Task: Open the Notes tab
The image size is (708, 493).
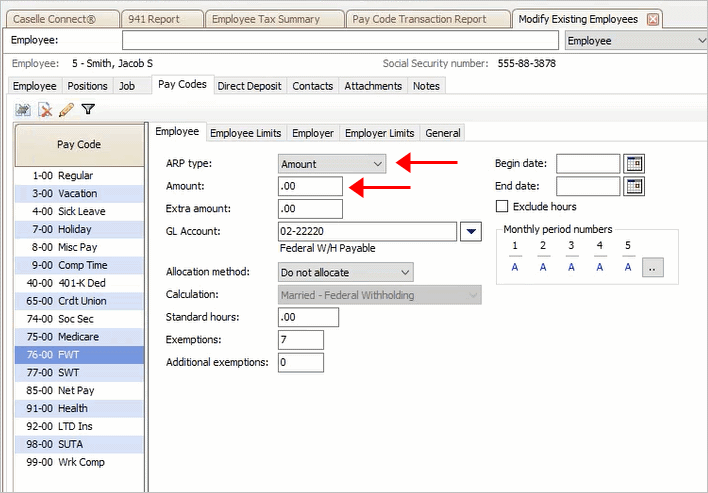Action: click(426, 86)
